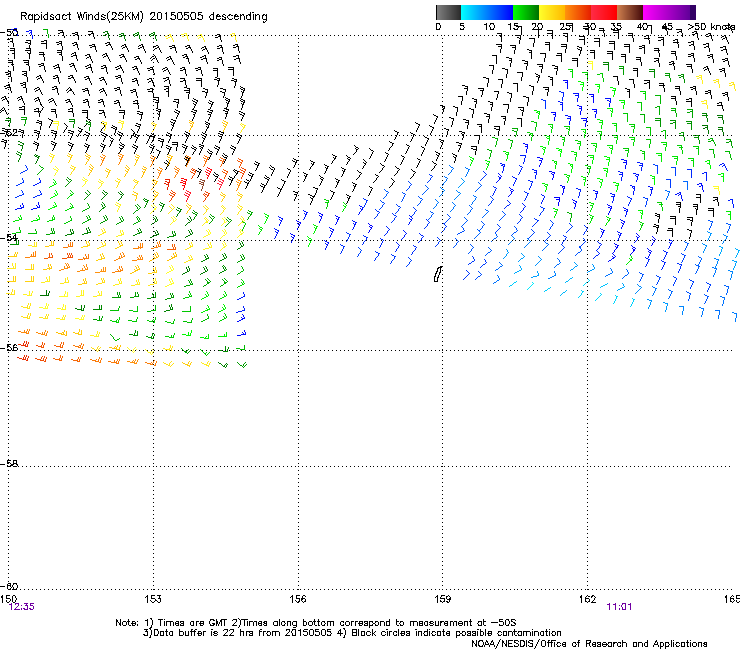Image resolution: width=740 pixels, height=650 pixels.
Task: Click the longitude label '165'
Action: (x=732, y=599)
